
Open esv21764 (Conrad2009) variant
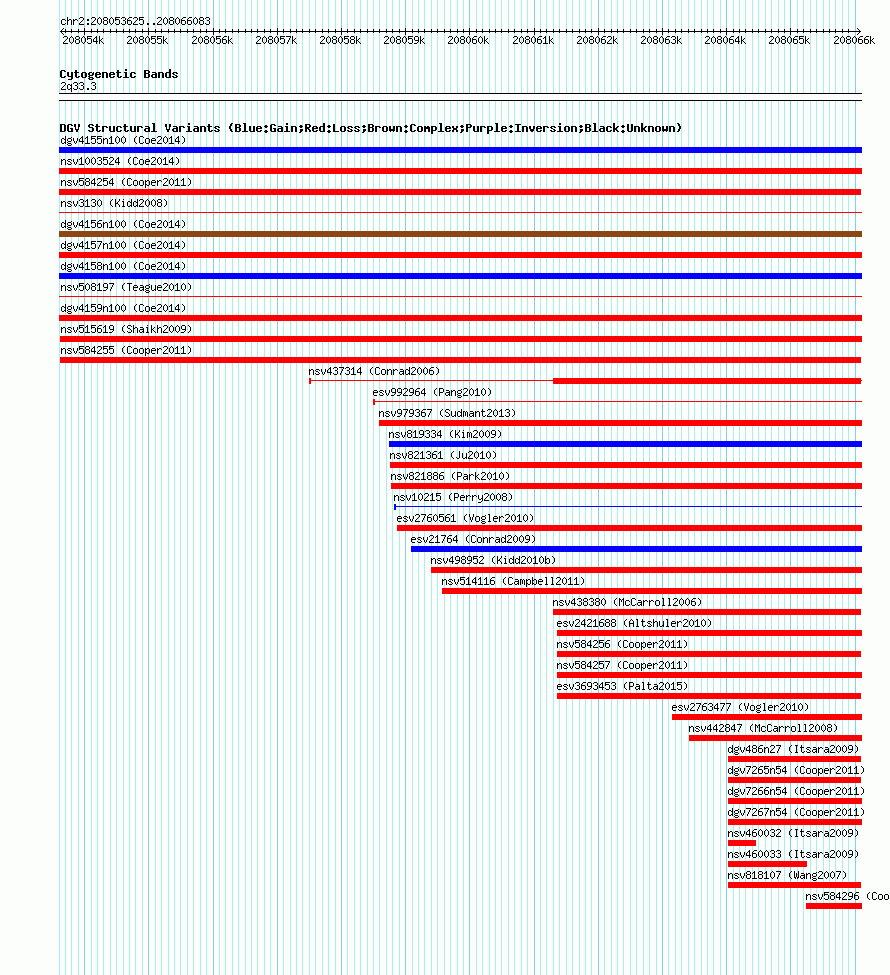(x=473, y=540)
